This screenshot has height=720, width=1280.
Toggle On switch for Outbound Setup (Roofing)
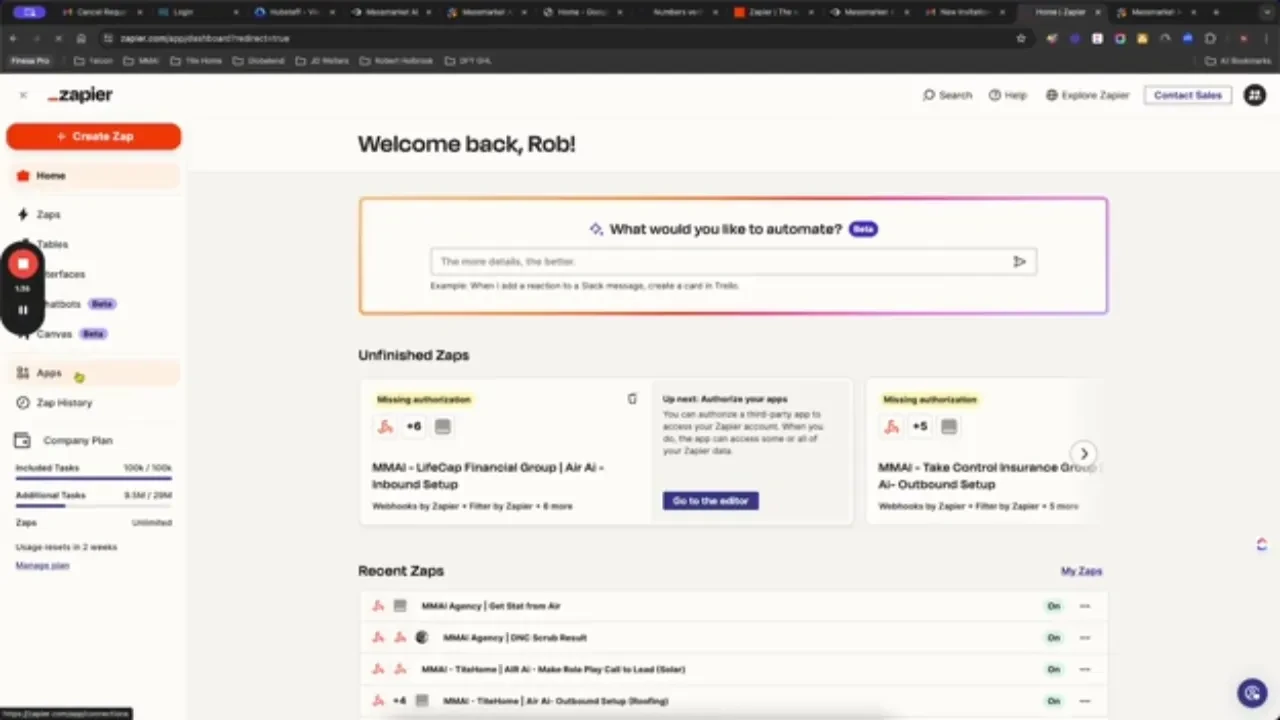coord(1053,701)
